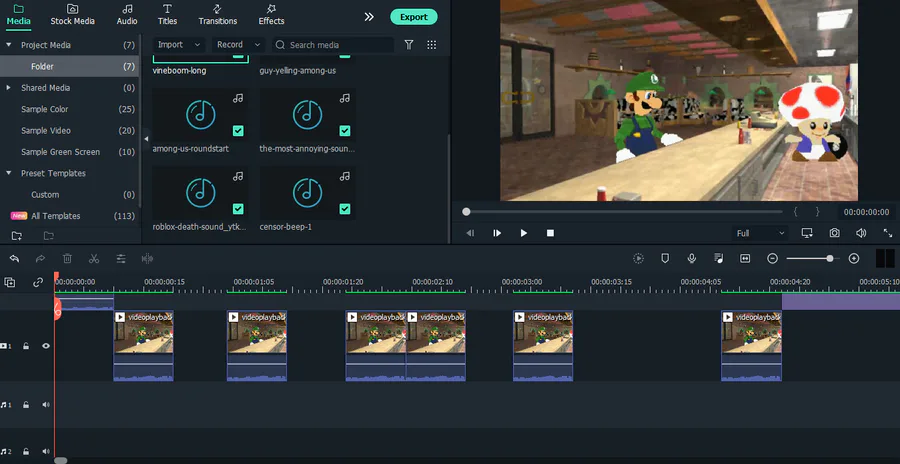Zoom out timeline with minus icon
Image resolution: width=900 pixels, height=464 pixels.
coord(773,258)
